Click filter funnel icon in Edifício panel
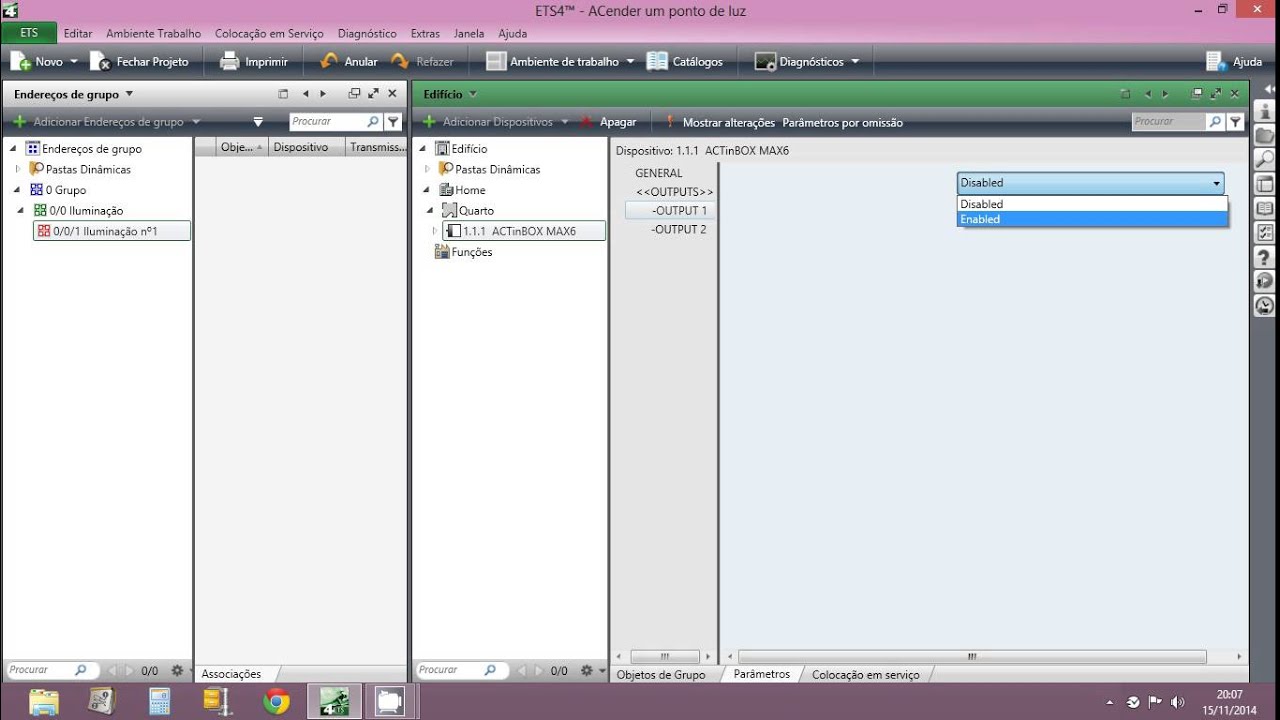The height and width of the screenshot is (720, 1280). (1236, 122)
